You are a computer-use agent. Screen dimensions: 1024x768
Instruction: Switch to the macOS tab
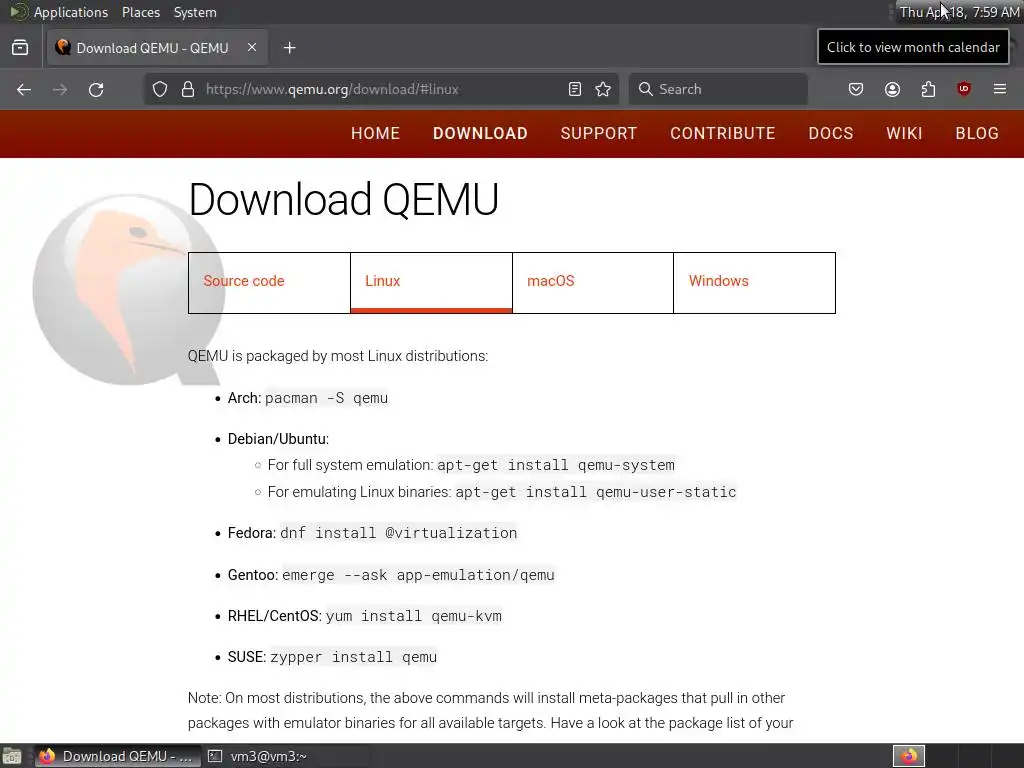tap(593, 283)
